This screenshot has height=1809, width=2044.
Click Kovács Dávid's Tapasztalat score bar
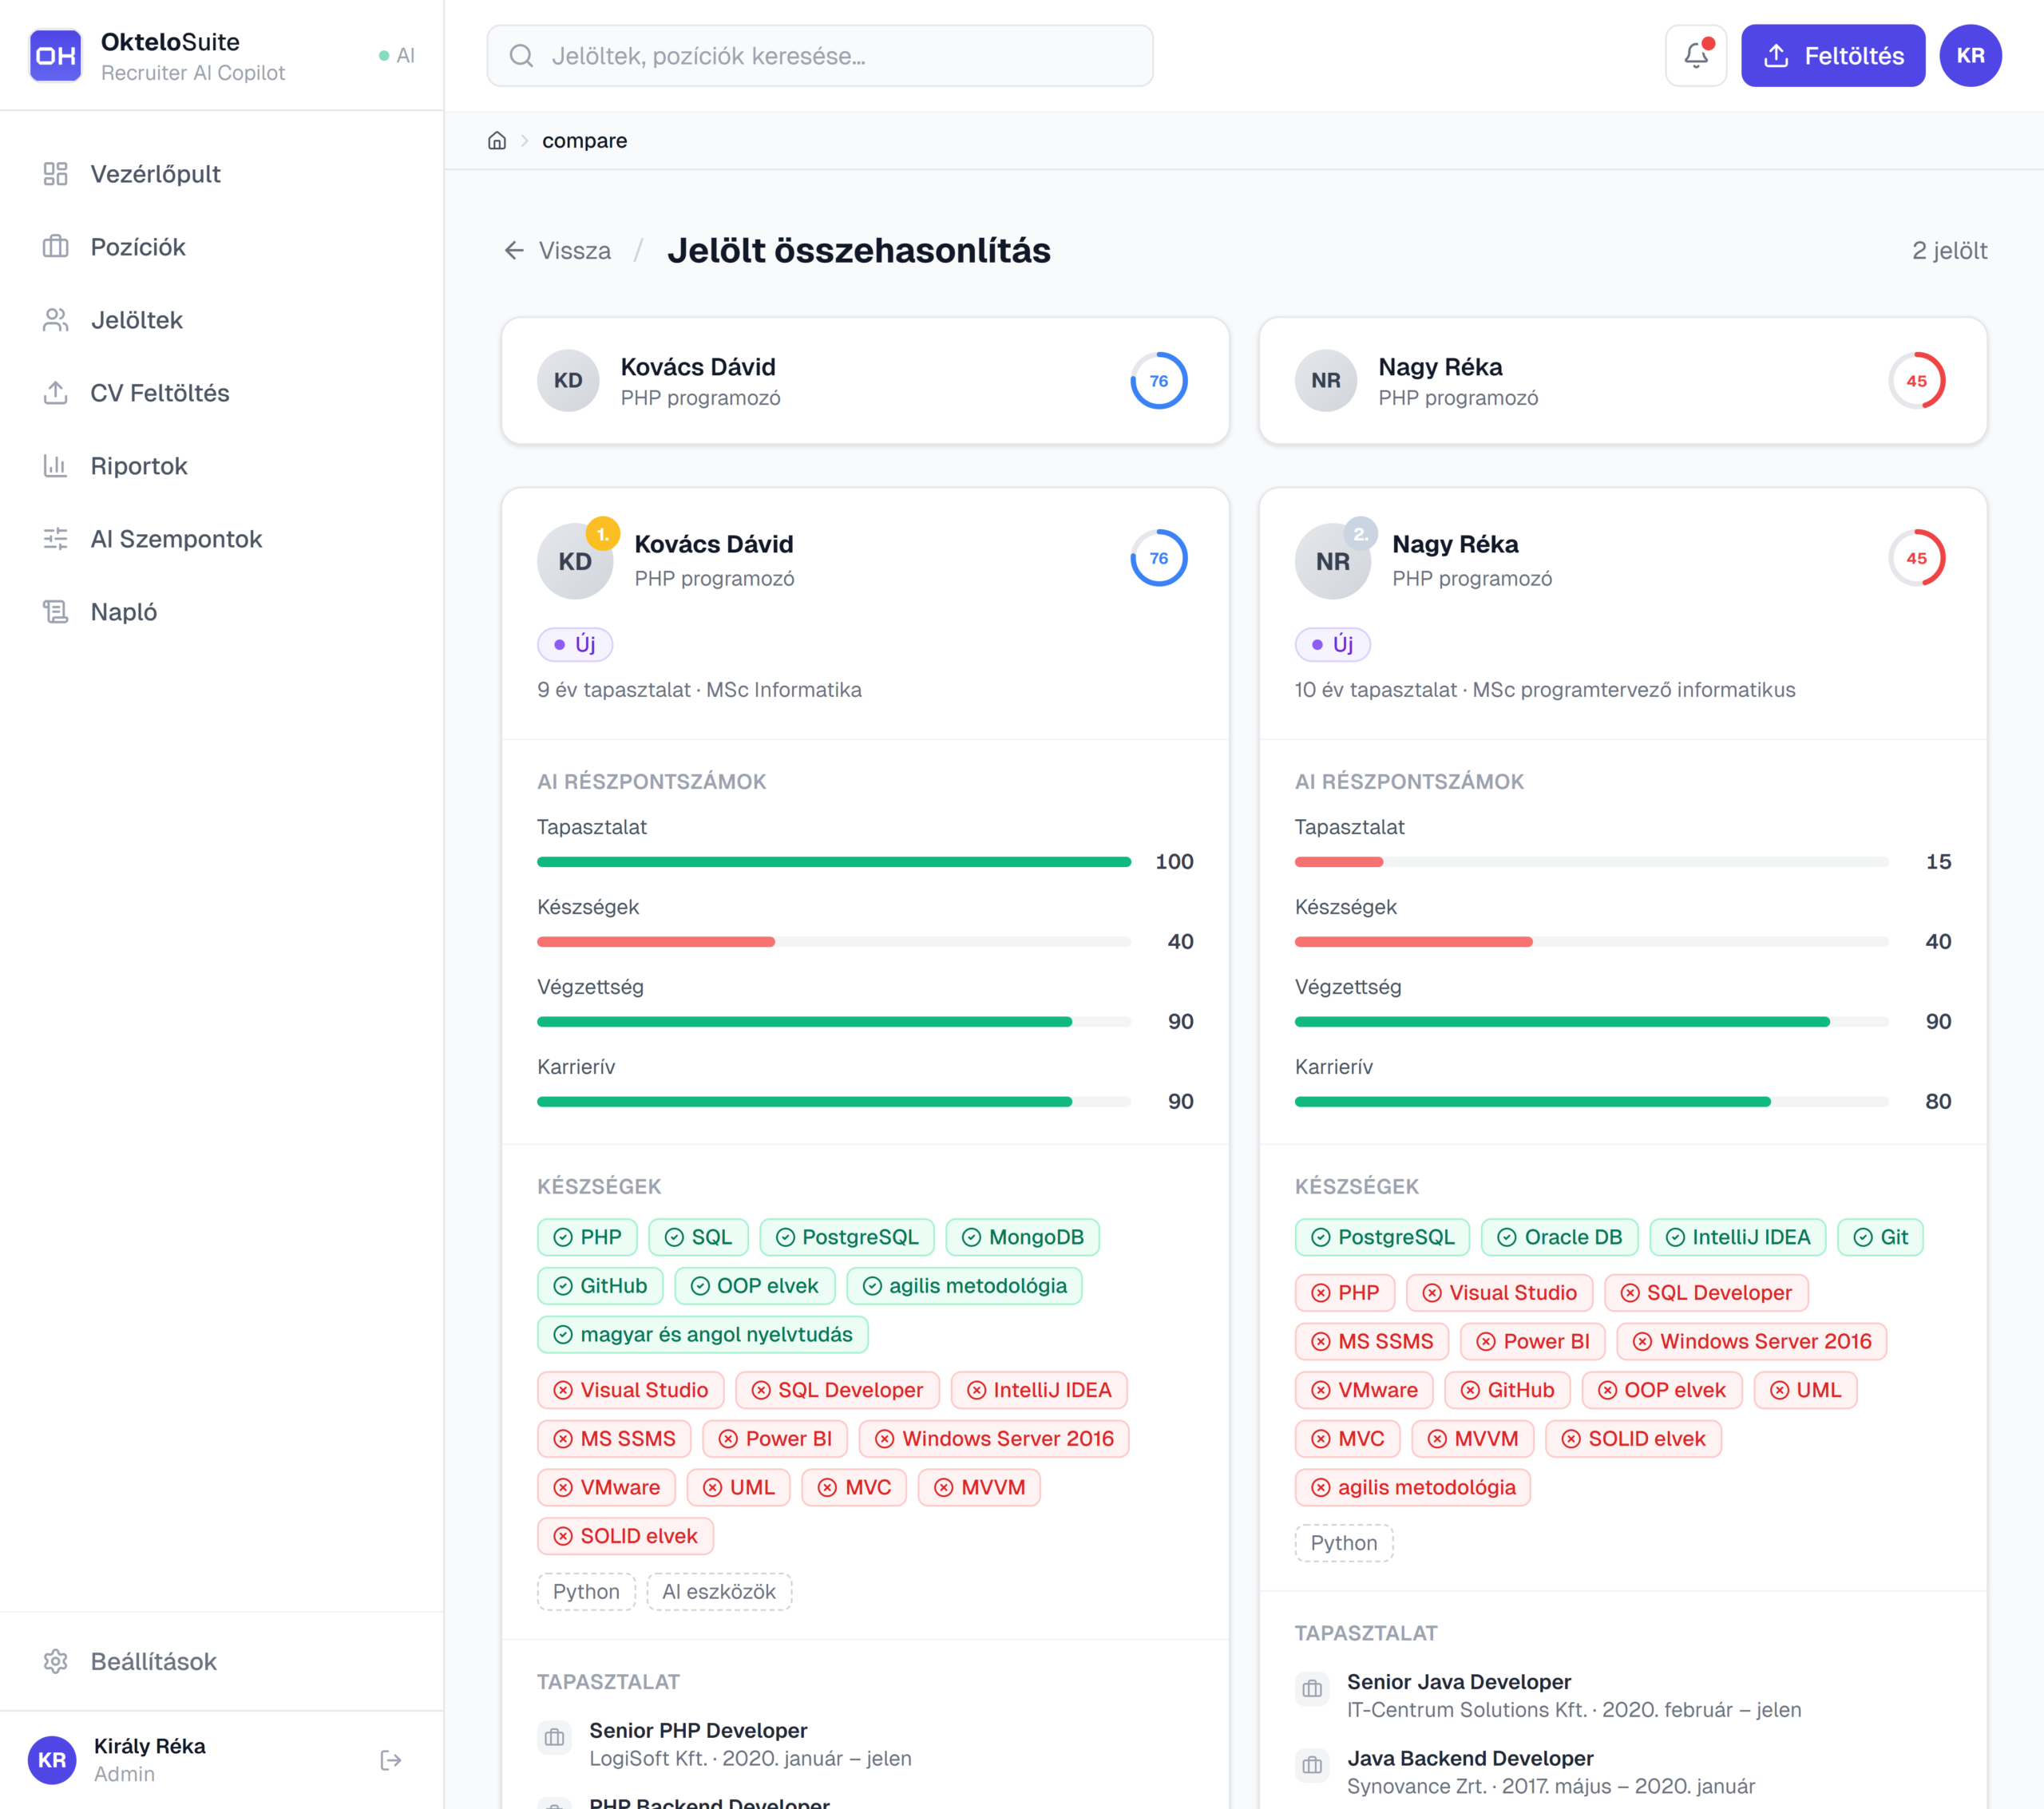833,861
